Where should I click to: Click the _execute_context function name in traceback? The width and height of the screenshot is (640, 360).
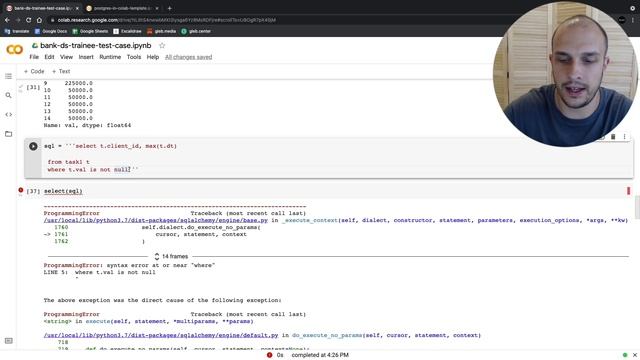[310, 220]
